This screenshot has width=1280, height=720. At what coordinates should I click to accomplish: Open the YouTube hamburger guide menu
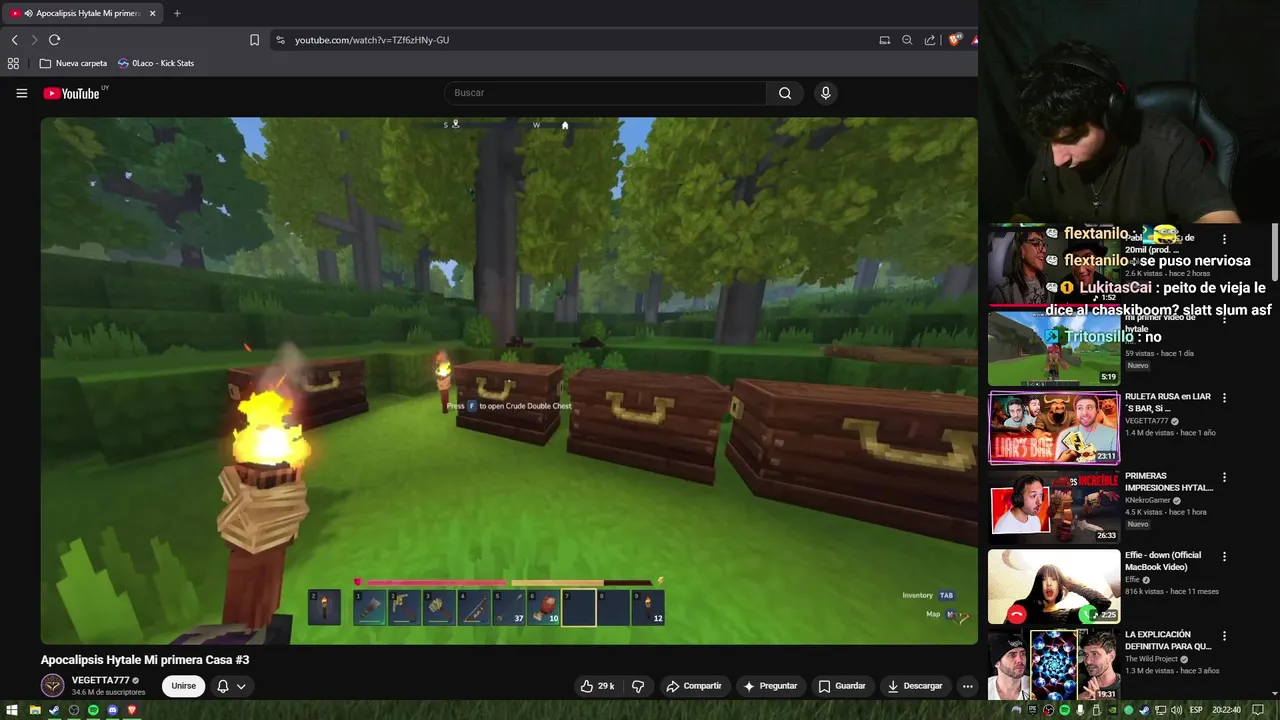click(x=21, y=93)
